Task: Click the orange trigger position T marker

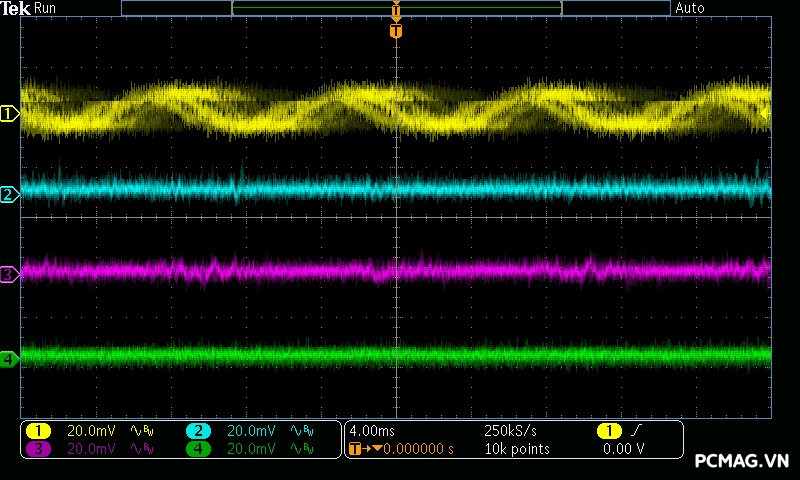Action: click(x=396, y=32)
